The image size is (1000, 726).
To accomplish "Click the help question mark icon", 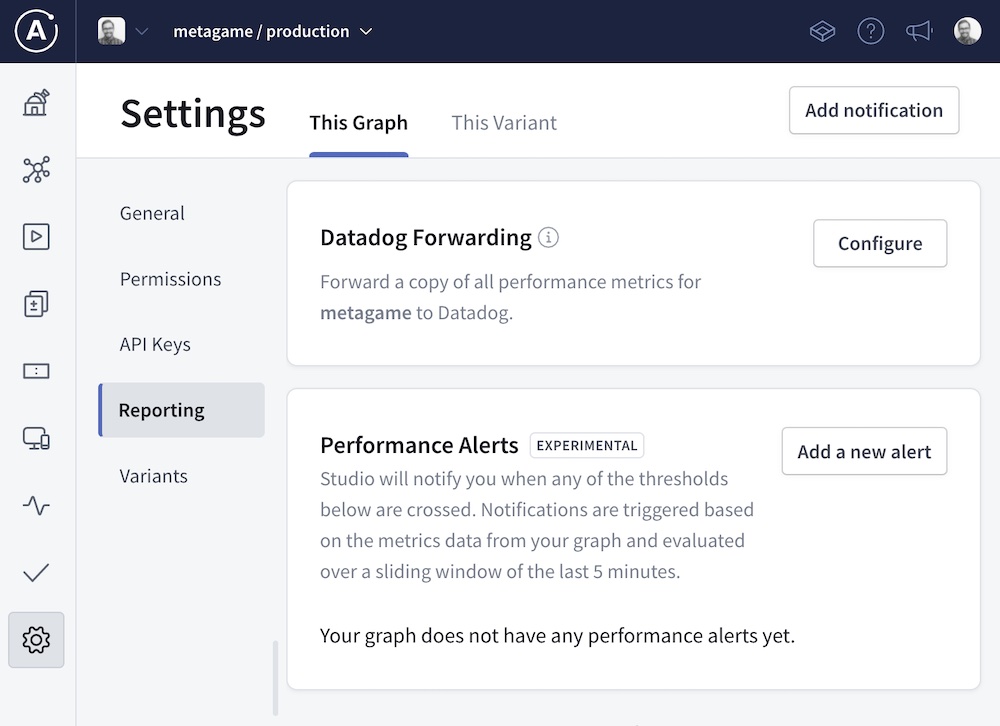I will click(x=871, y=31).
